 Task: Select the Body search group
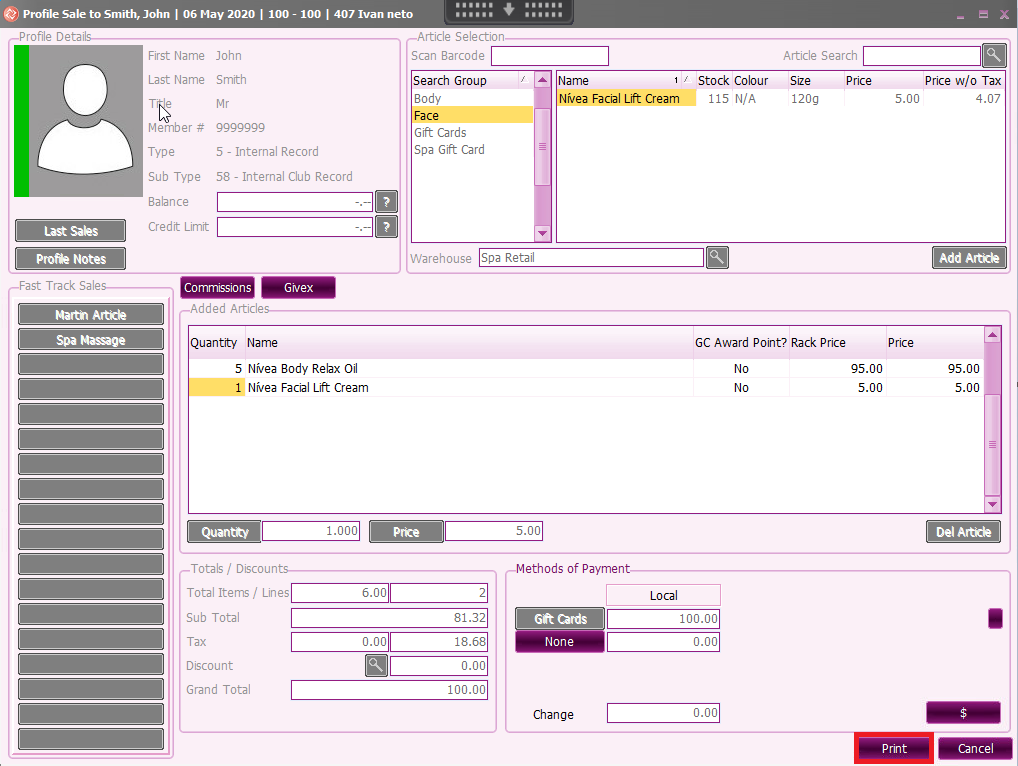[472, 99]
